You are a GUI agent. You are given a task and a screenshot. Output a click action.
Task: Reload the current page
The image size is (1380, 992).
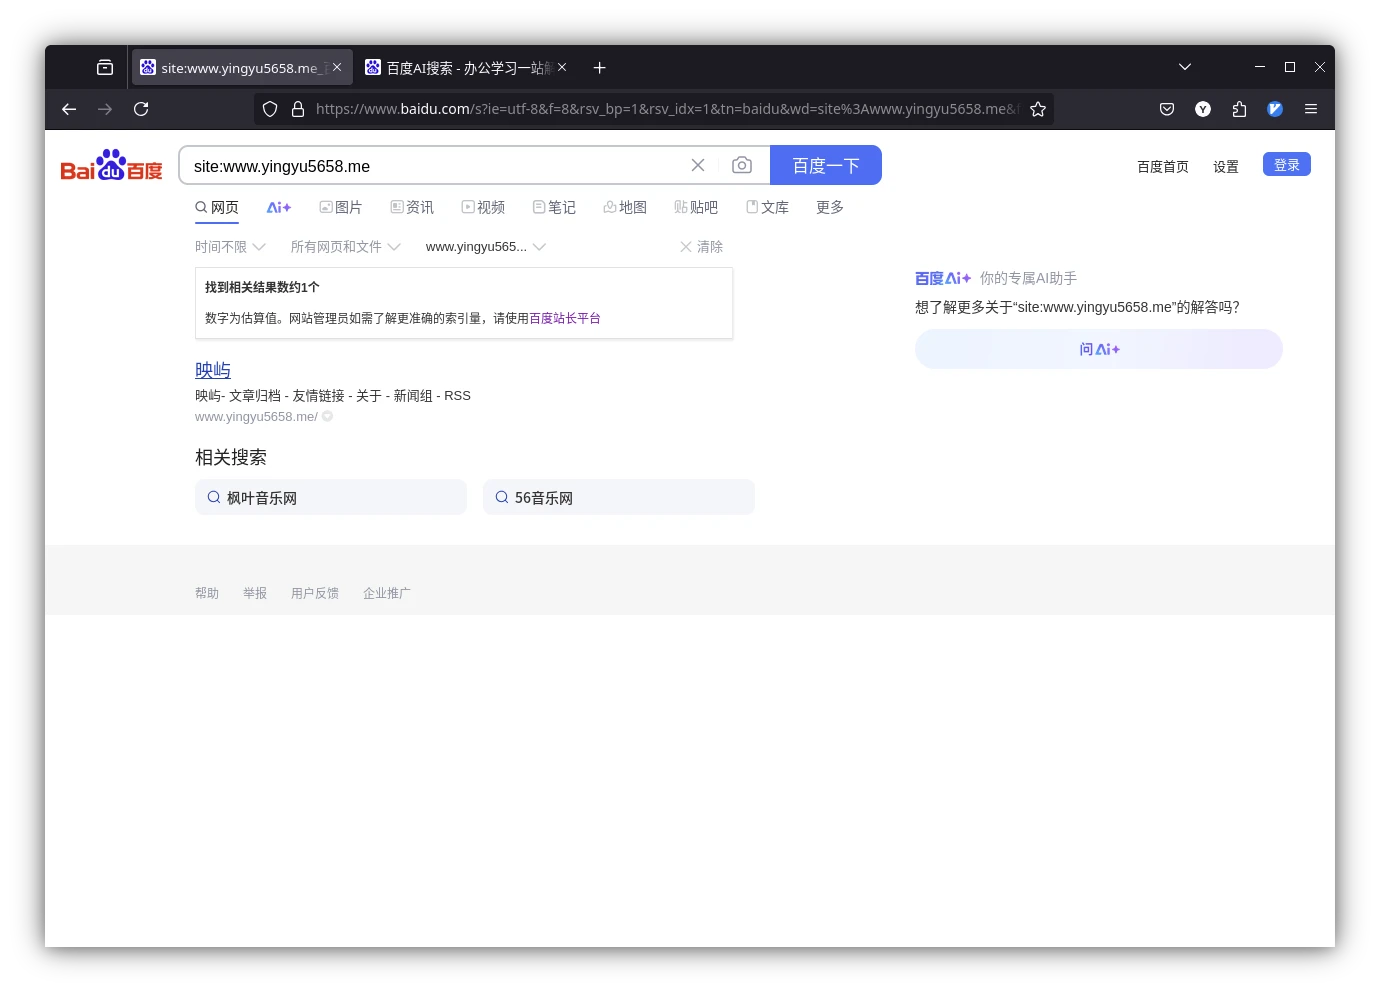[141, 109]
